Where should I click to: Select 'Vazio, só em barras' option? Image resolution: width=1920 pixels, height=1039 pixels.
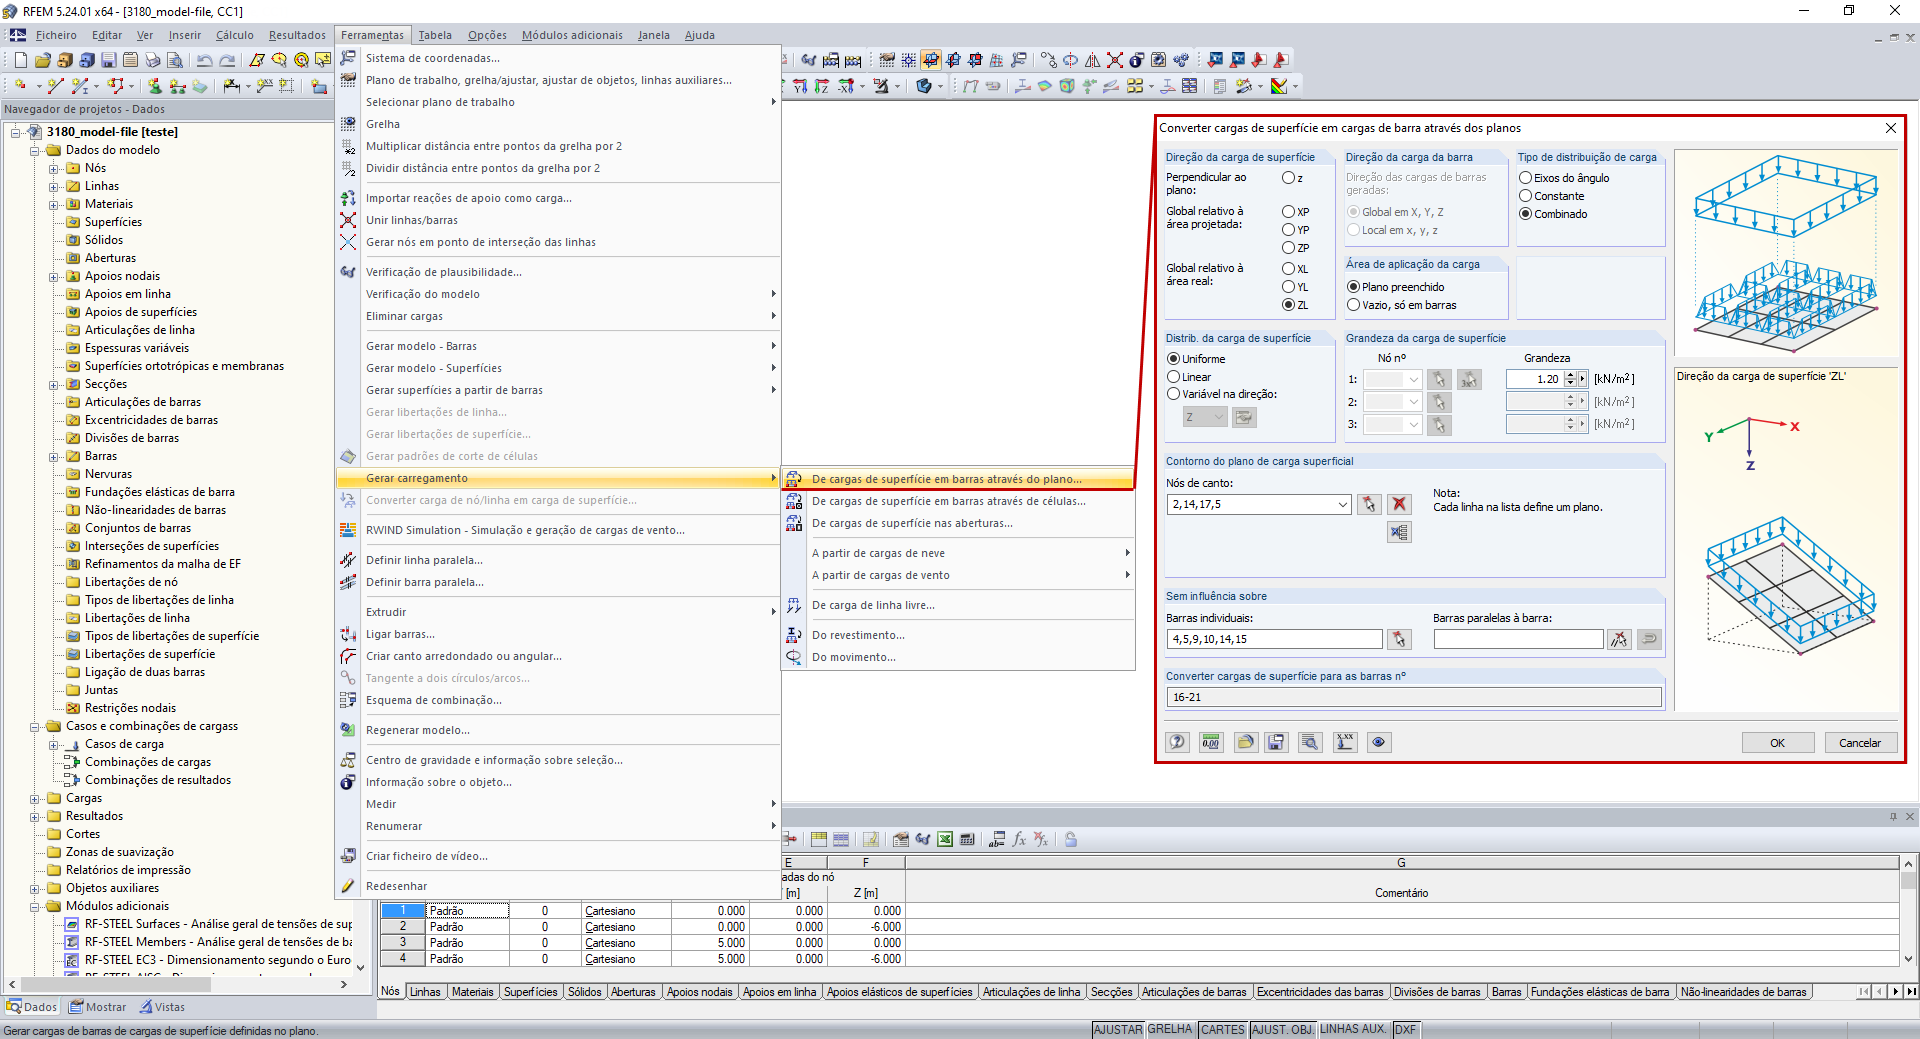click(x=1354, y=305)
